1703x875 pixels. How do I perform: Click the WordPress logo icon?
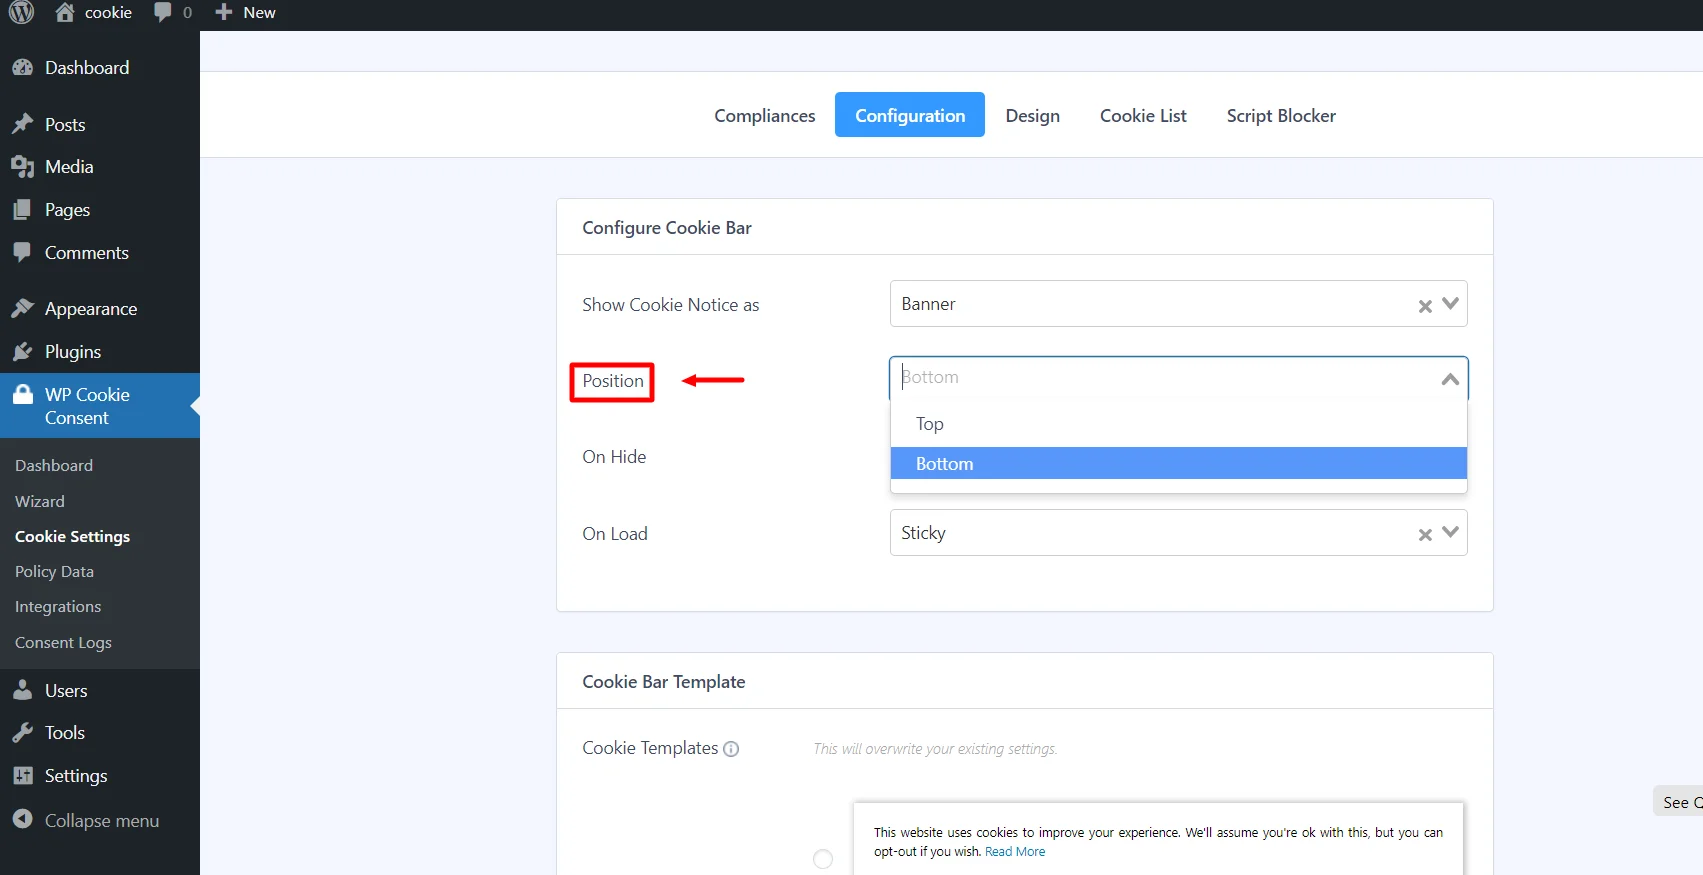click(21, 12)
